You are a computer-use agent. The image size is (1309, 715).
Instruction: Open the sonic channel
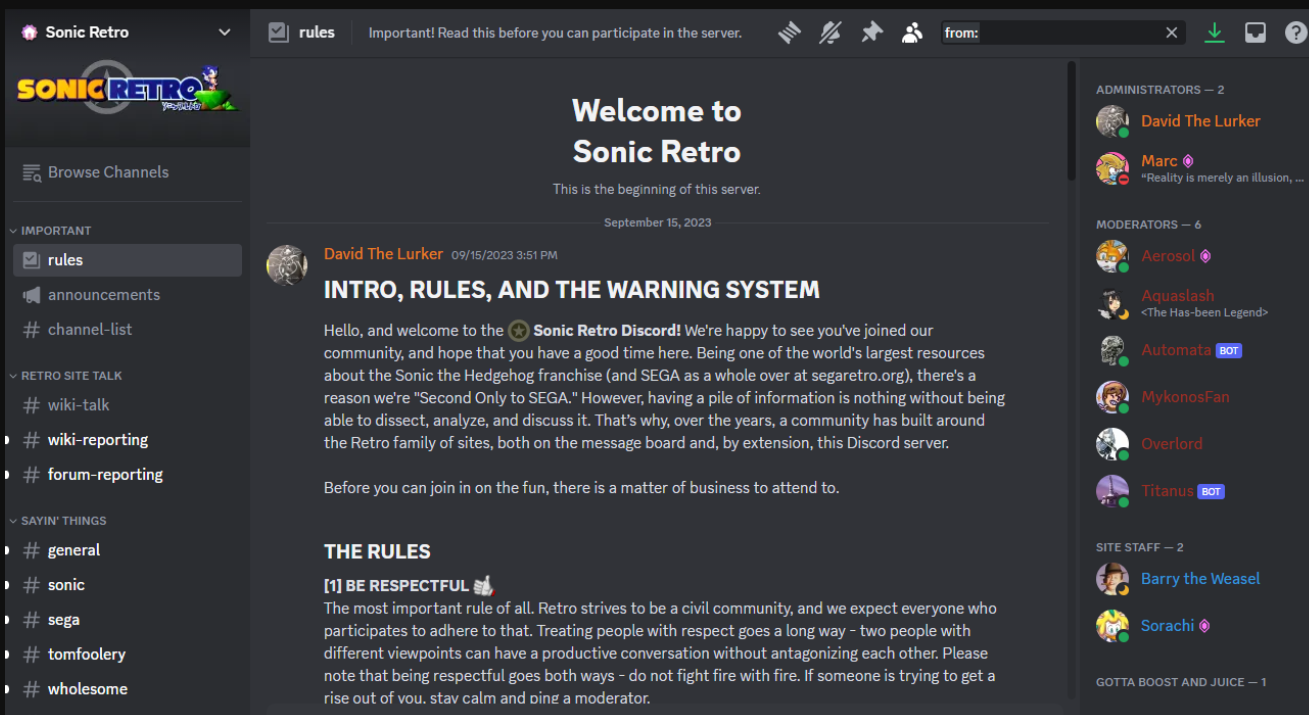(127, 585)
